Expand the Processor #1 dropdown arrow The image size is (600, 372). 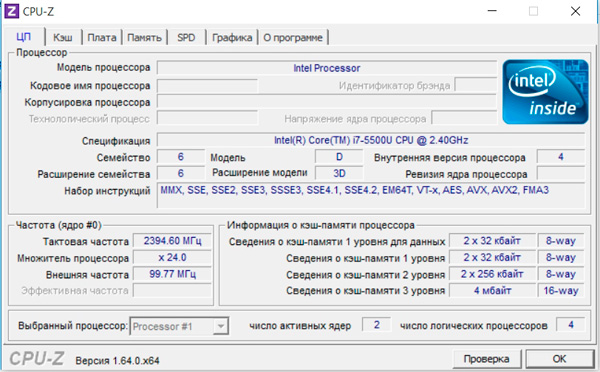(x=221, y=326)
